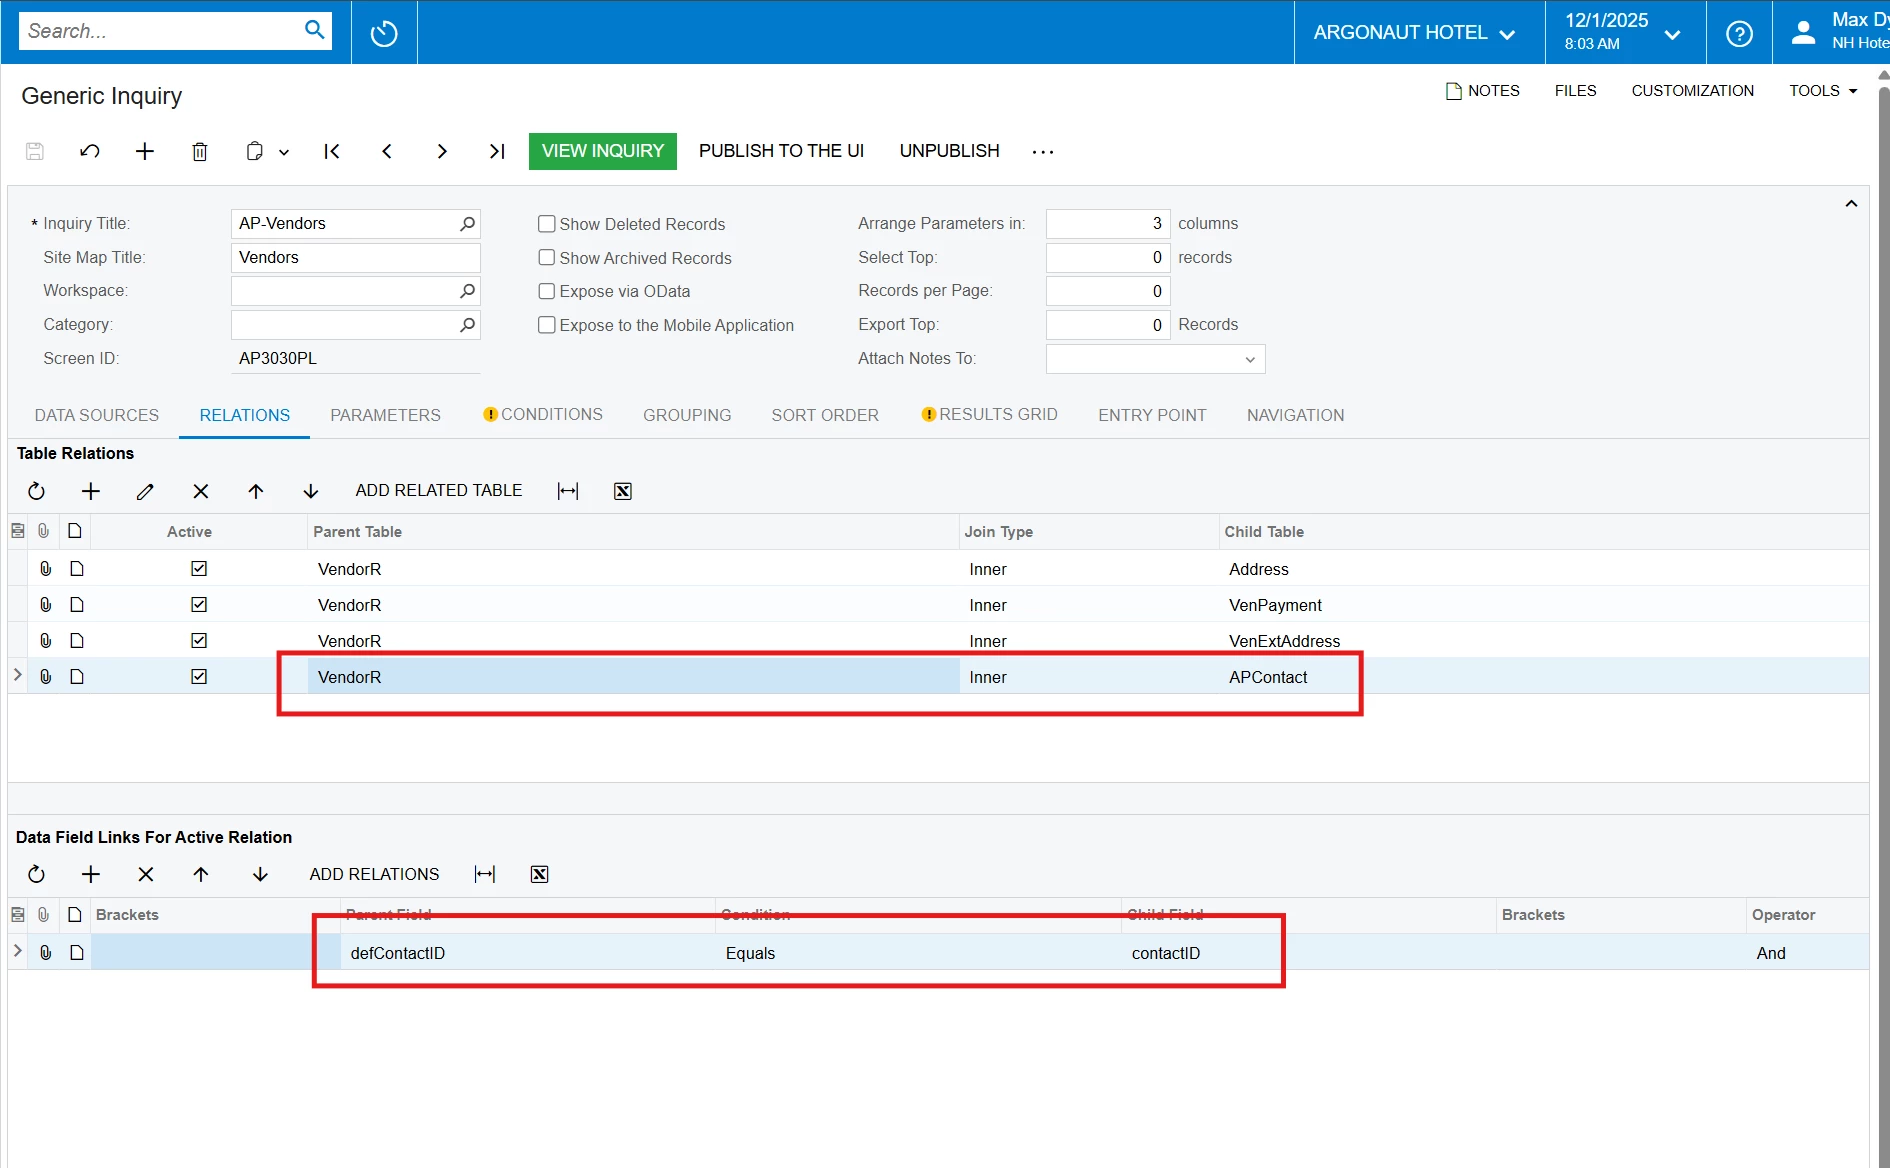Click the clipboard copy-paste icon

click(x=255, y=151)
